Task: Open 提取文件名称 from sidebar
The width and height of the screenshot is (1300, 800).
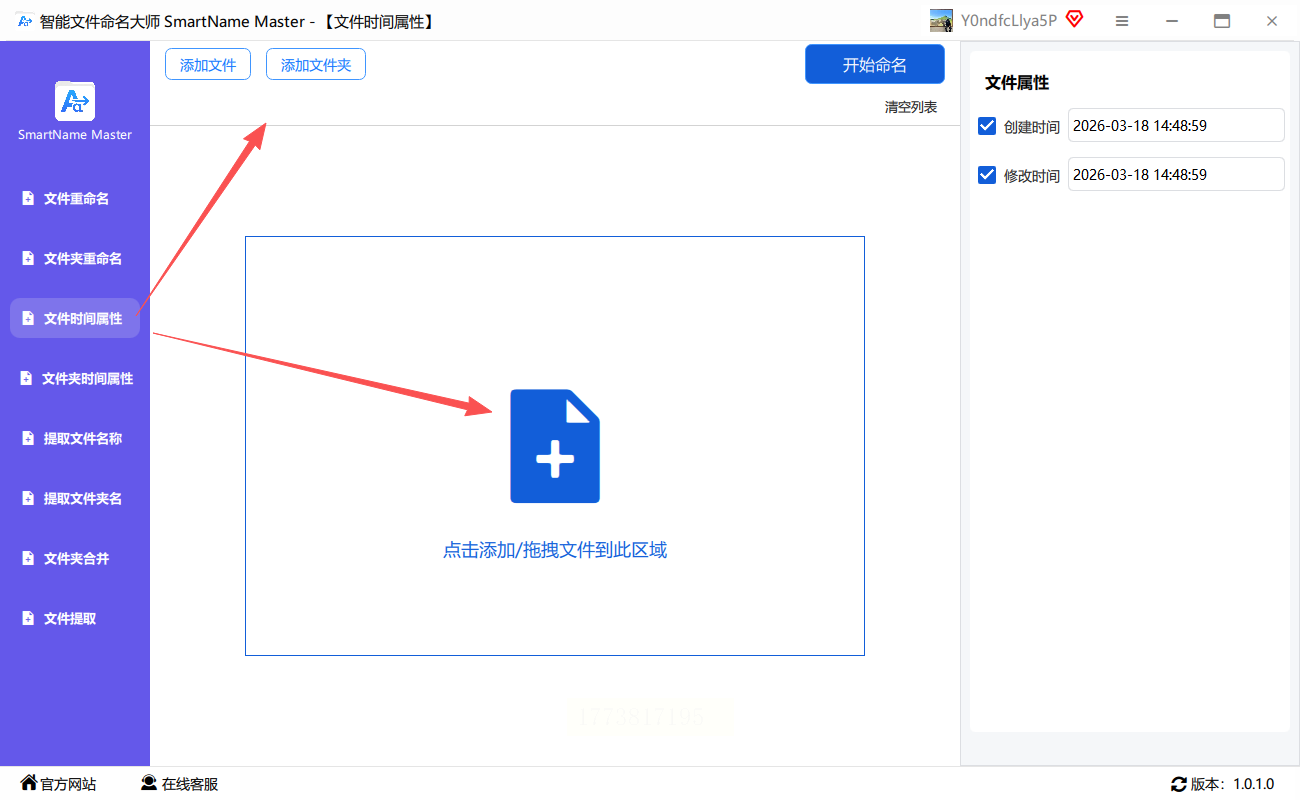Action: [75, 438]
